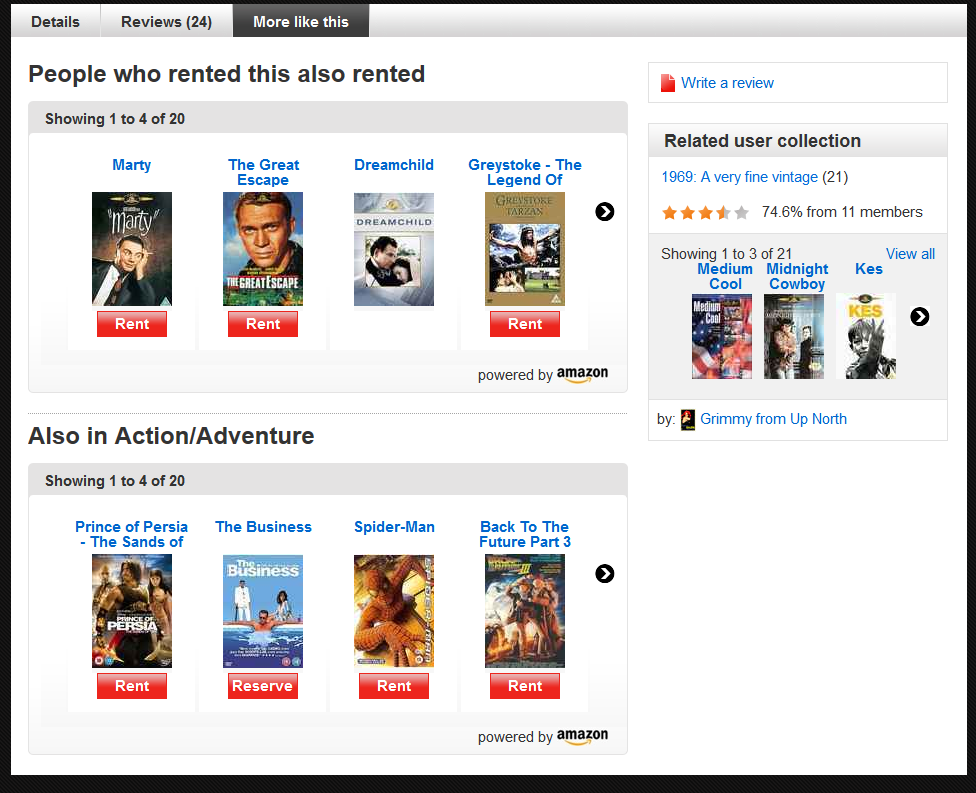Switch to the Details tab
Viewport: 976px width, 793px height.
tap(55, 22)
